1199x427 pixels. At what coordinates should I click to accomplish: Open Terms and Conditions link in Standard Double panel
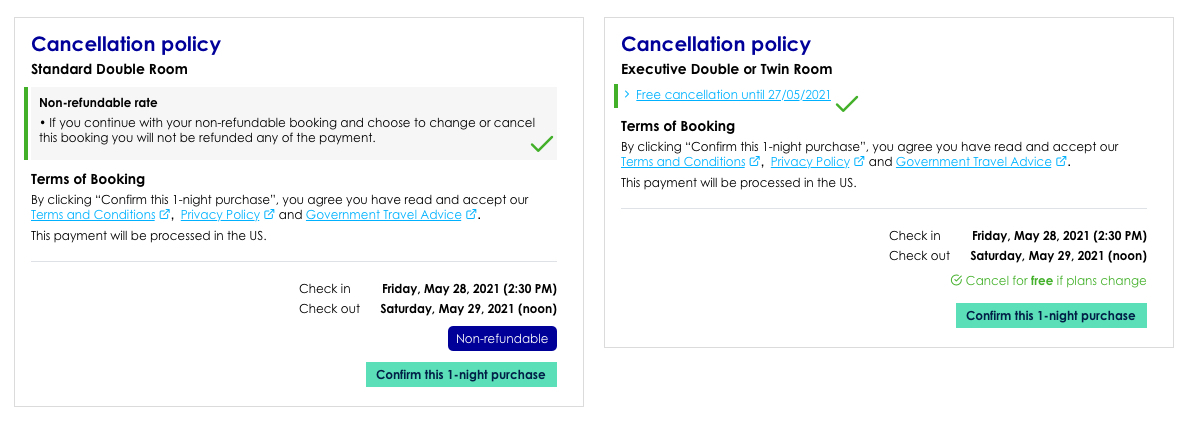(x=93, y=215)
